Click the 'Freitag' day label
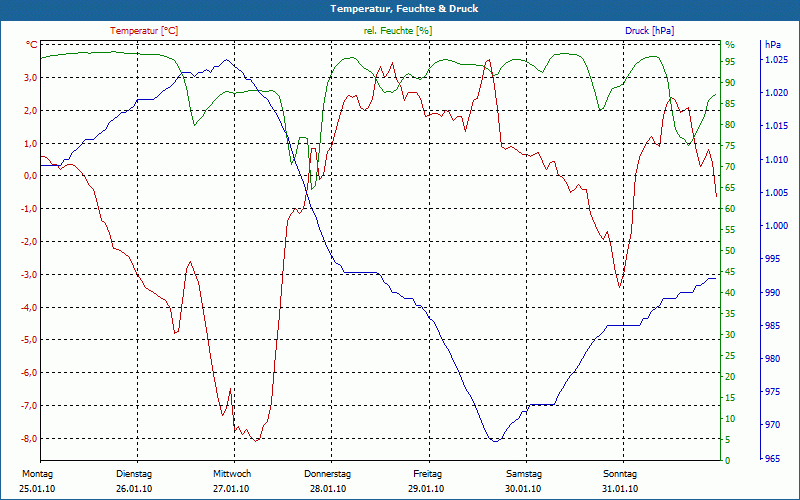 428,474
